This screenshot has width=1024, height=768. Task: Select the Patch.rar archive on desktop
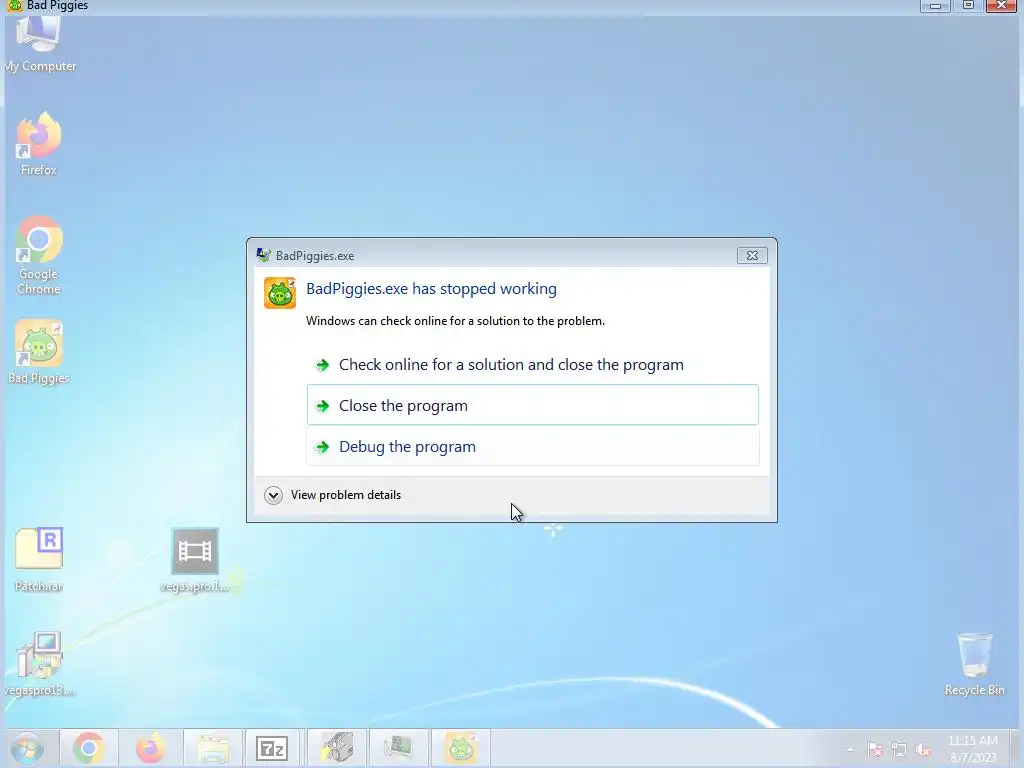tap(39, 560)
